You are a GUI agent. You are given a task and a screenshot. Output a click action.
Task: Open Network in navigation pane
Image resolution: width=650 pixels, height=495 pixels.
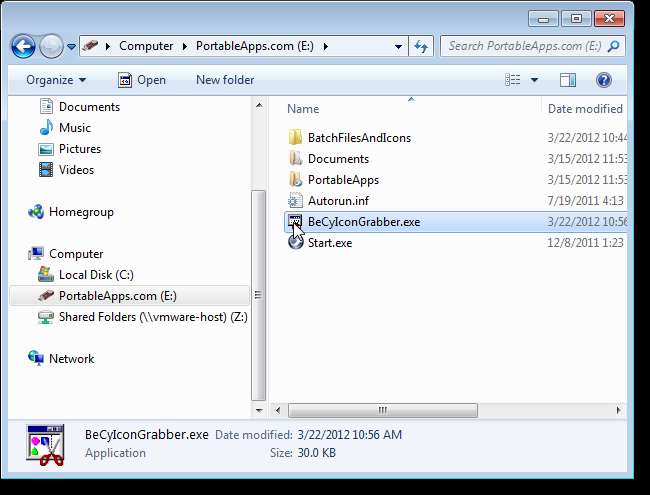pos(71,359)
